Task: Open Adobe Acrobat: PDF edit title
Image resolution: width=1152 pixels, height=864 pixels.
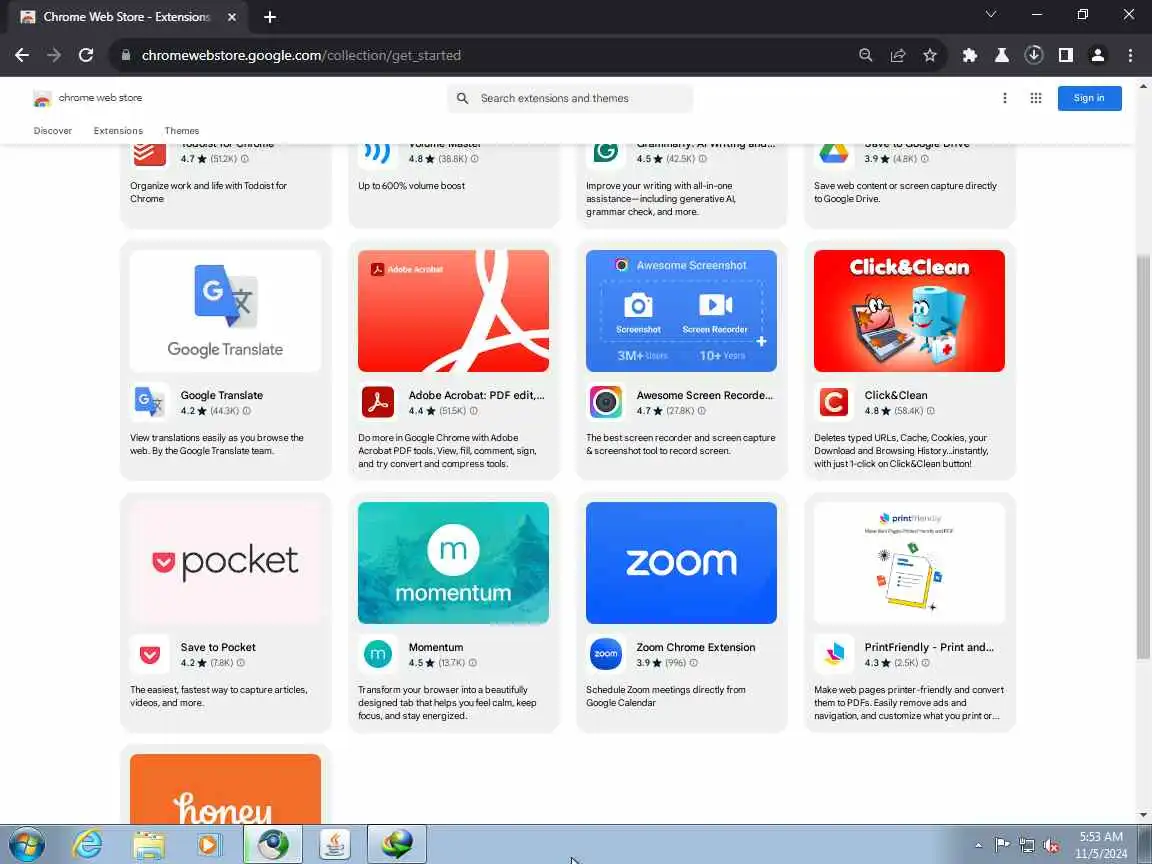Action: (477, 395)
